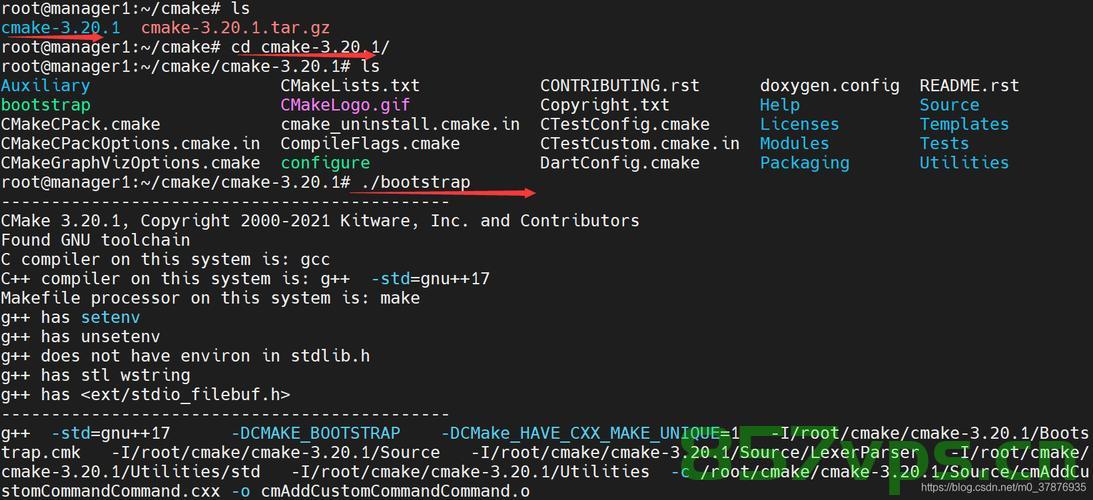Click the cmake-3.20.1.tar.gz archive name
1093x500 pixels.
tap(236, 29)
